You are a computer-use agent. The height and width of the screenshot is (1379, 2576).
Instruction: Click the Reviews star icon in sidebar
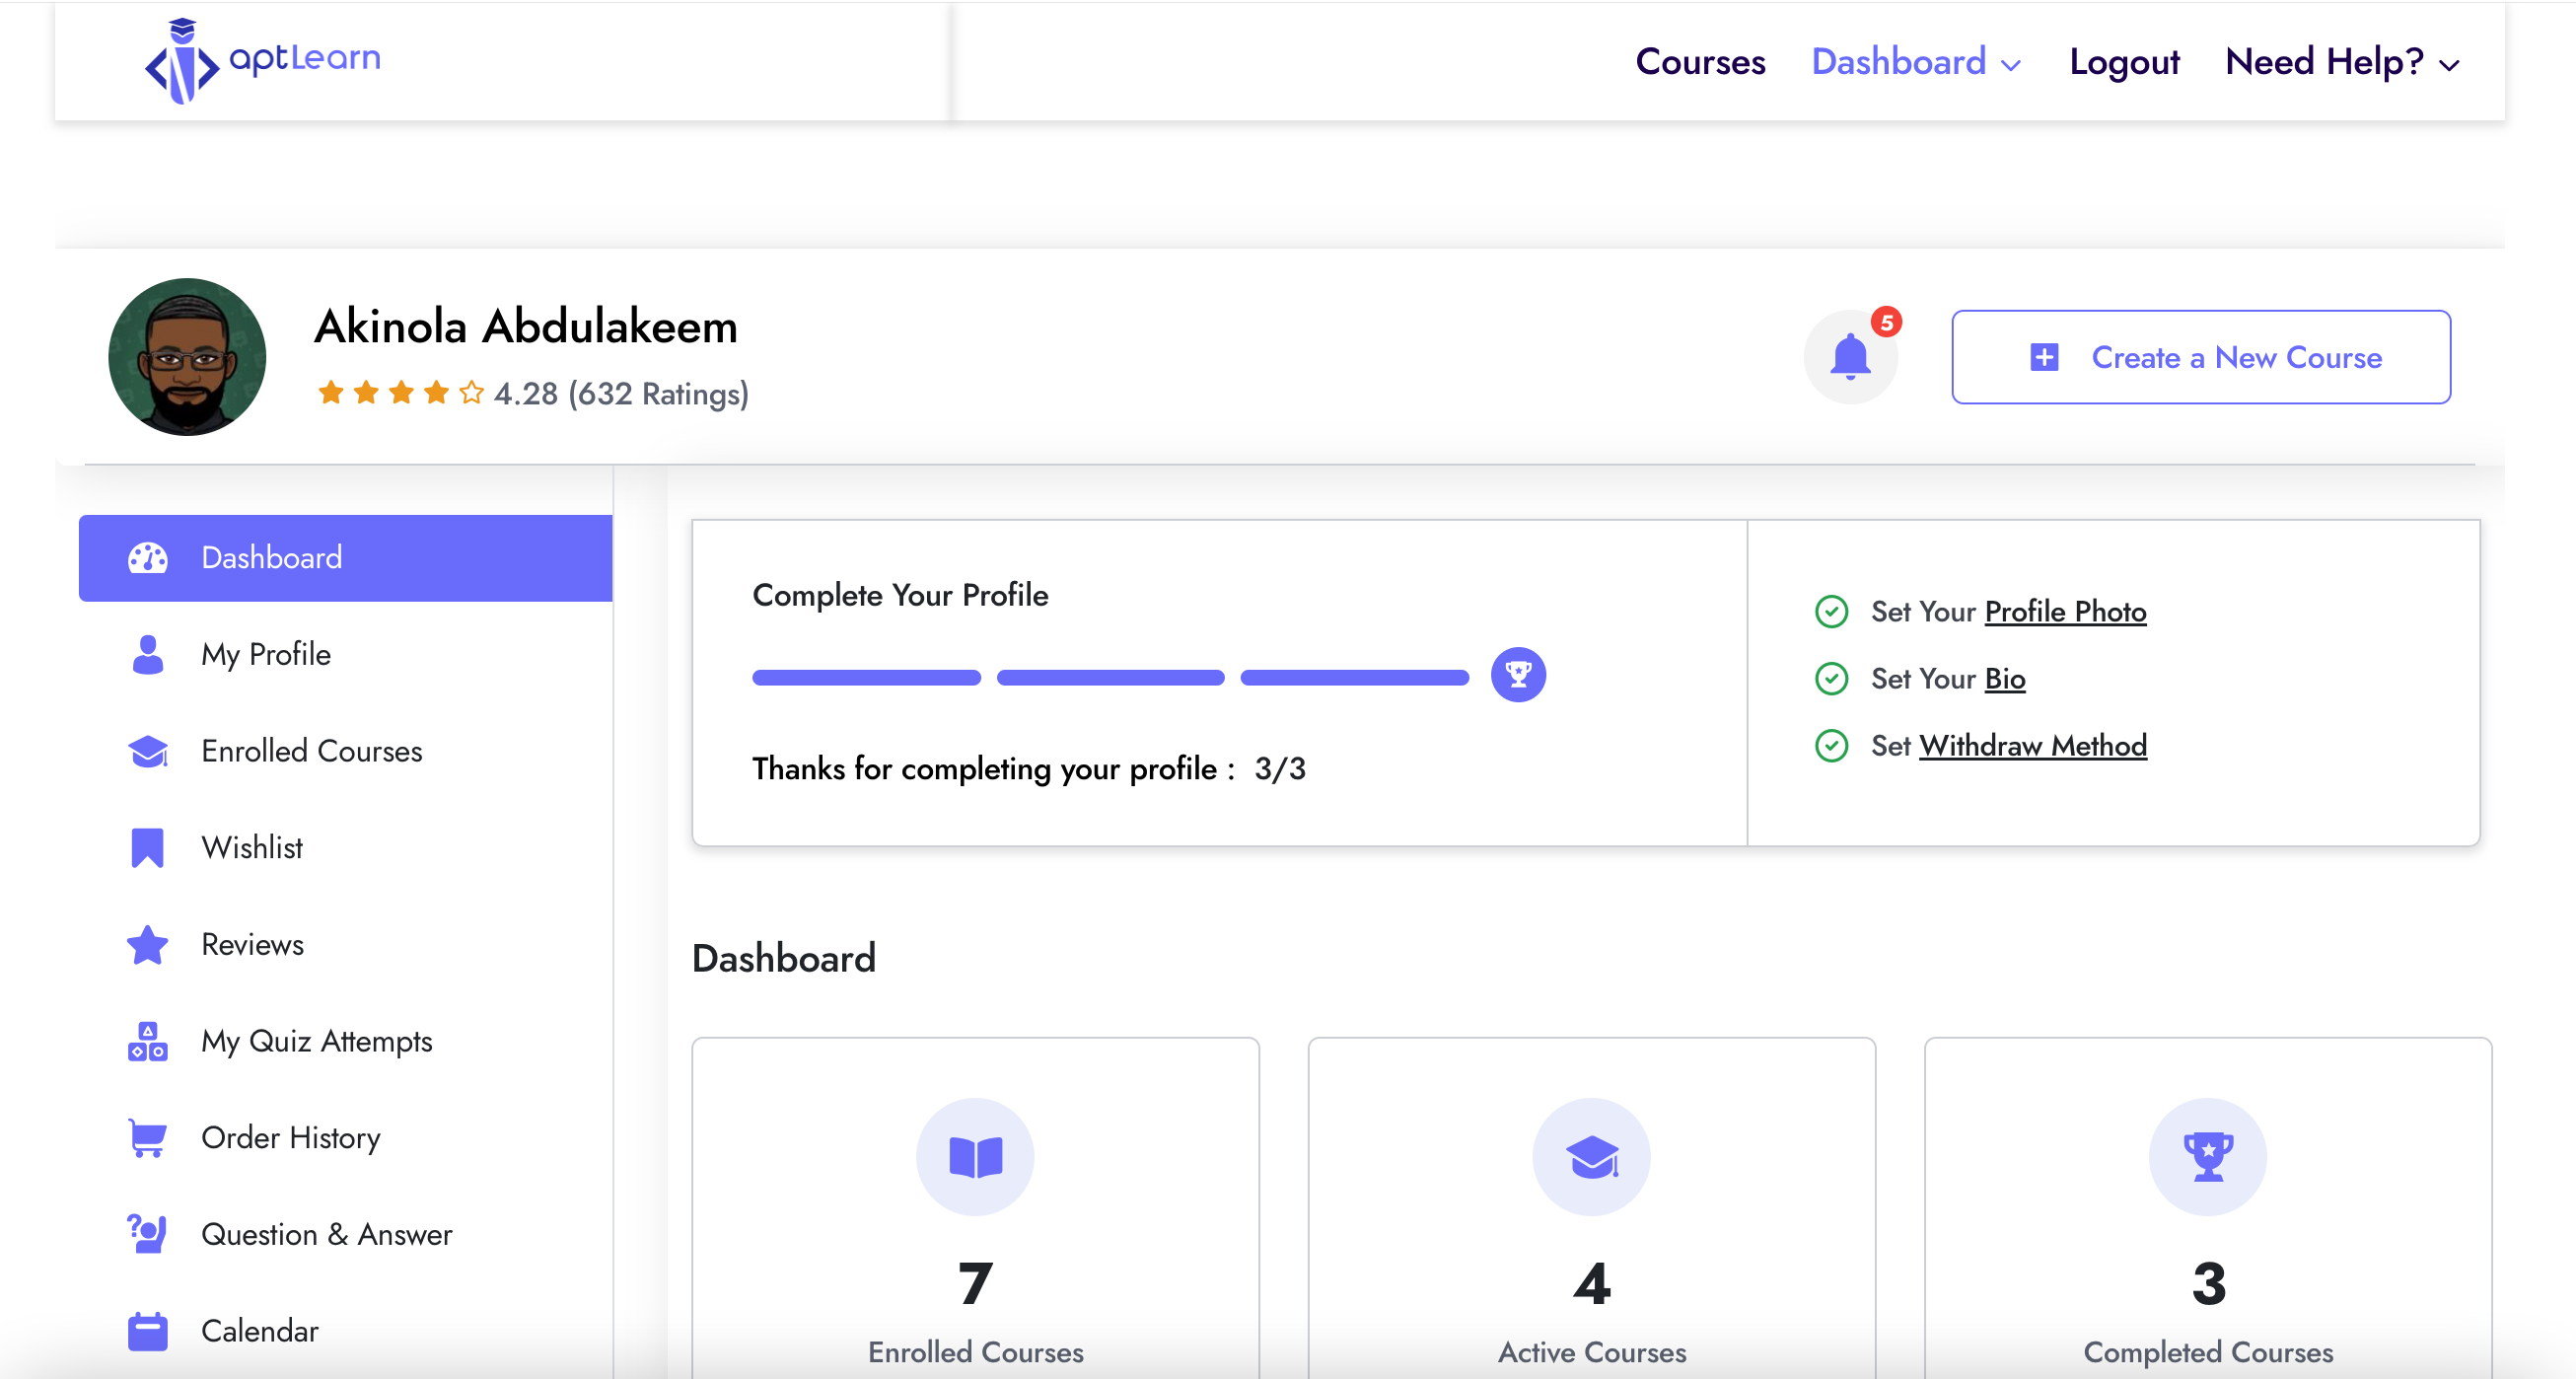point(147,944)
